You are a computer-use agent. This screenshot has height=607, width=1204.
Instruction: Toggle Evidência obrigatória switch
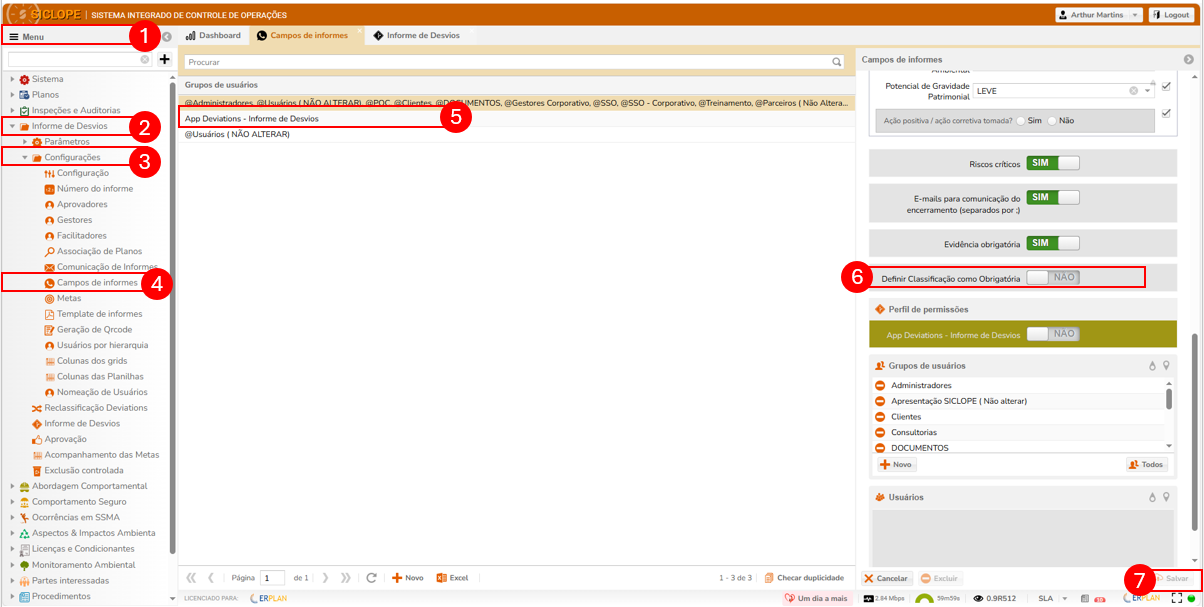click(x=1053, y=243)
